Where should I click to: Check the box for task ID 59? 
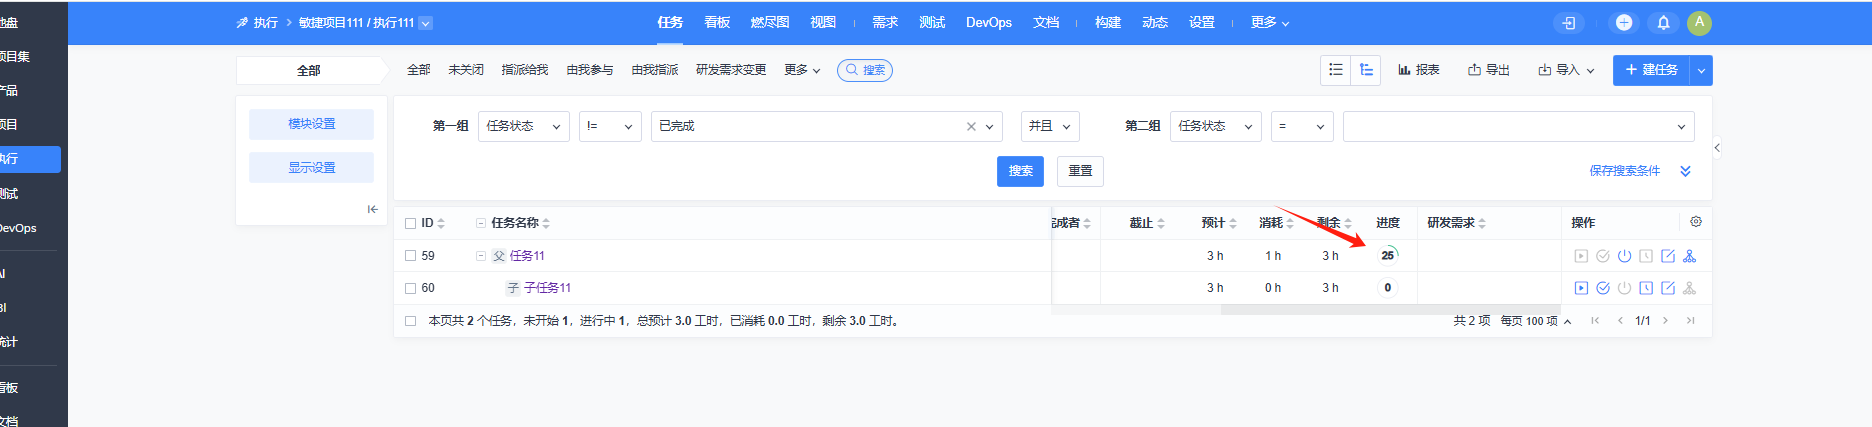click(x=410, y=256)
